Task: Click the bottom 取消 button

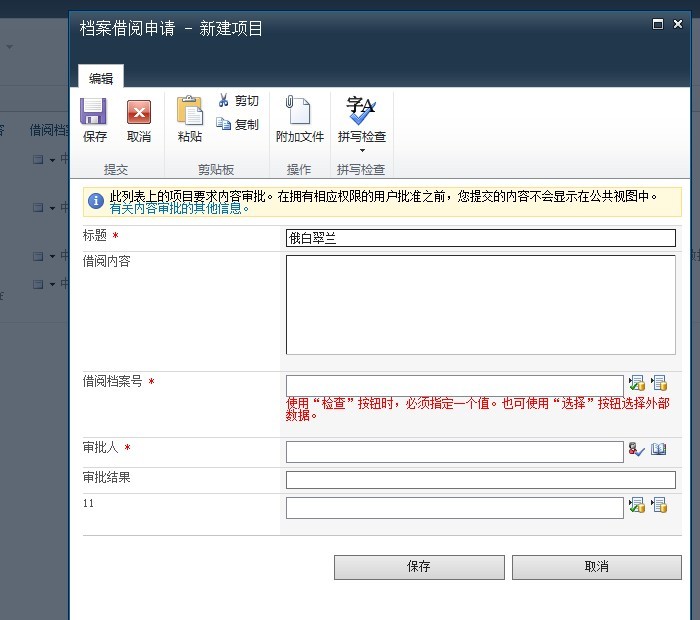Action: (x=596, y=567)
